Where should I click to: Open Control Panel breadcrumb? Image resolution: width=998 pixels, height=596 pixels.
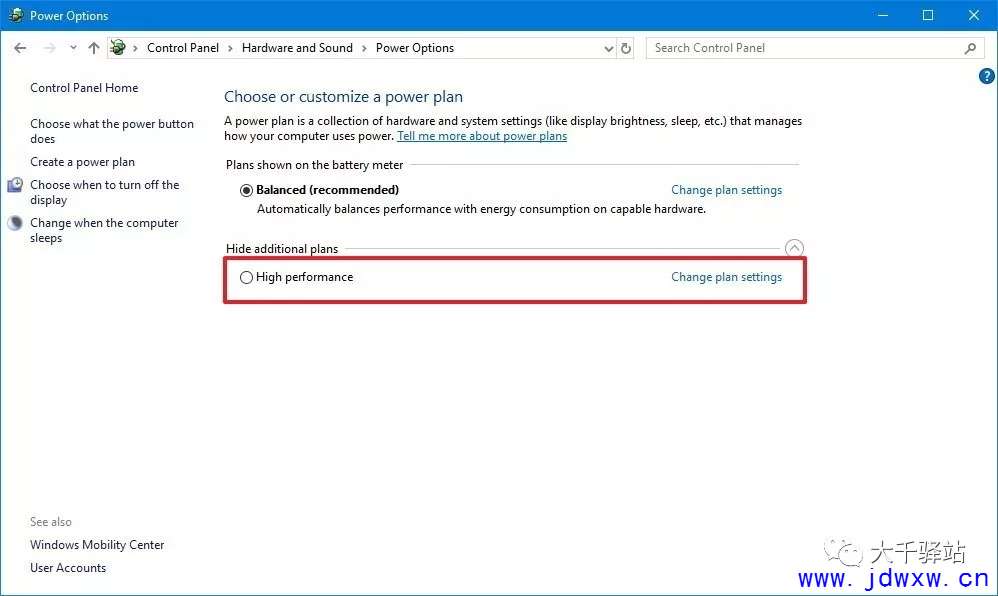pyautogui.click(x=183, y=48)
